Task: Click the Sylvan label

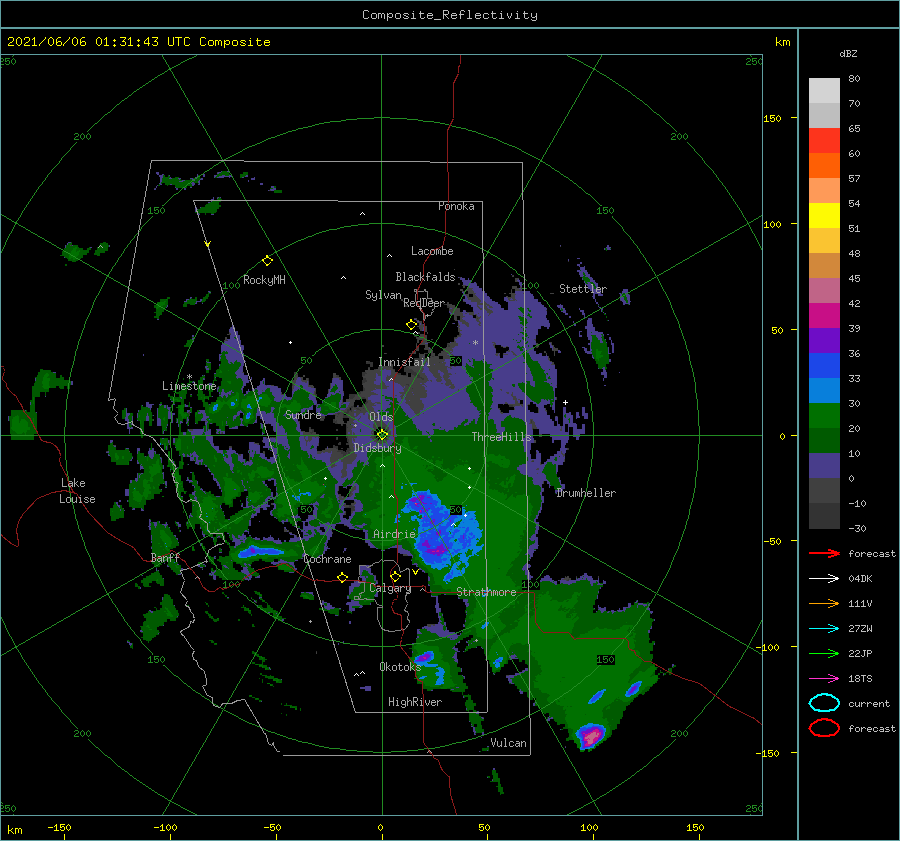Action: tap(383, 295)
